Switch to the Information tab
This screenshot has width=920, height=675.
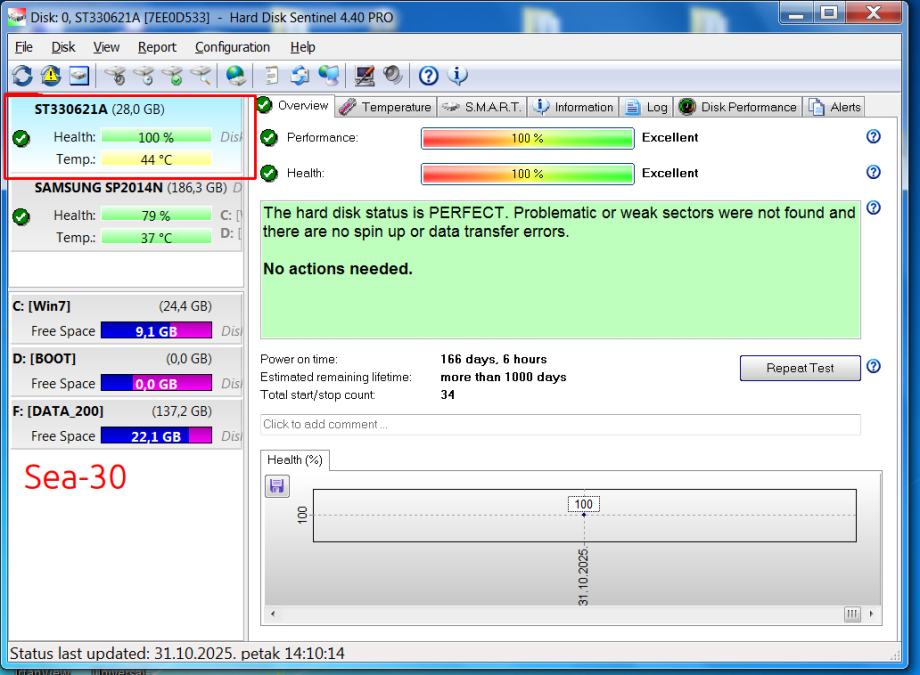[x=573, y=107]
